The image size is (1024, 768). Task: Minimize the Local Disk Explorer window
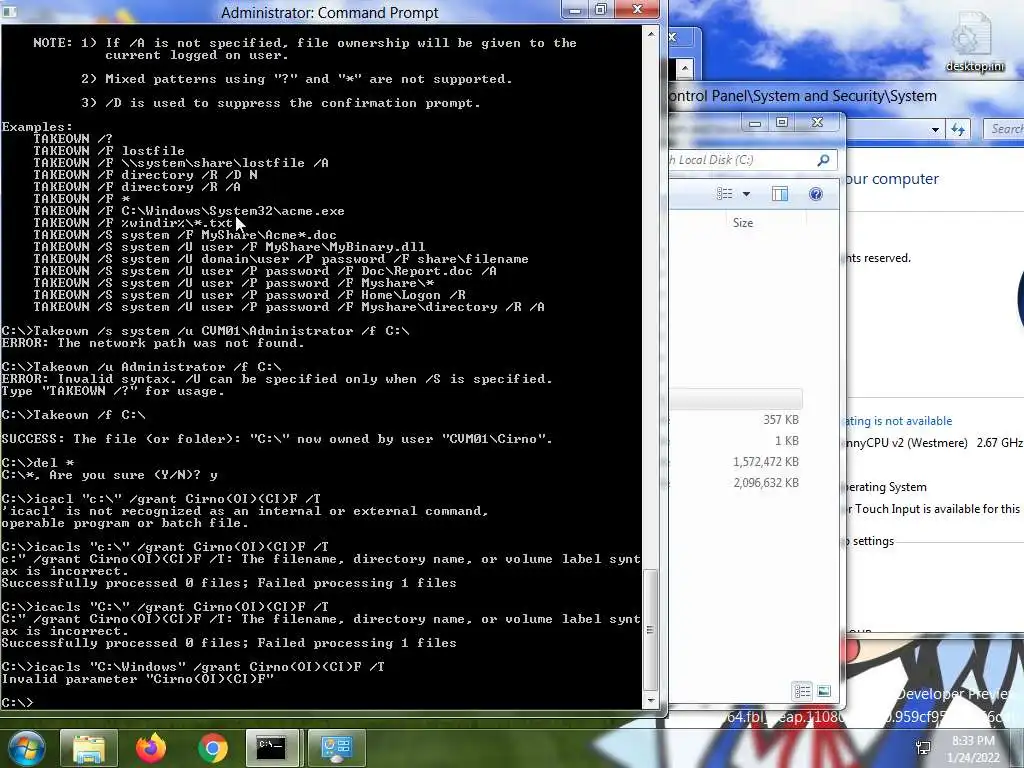coord(755,123)
